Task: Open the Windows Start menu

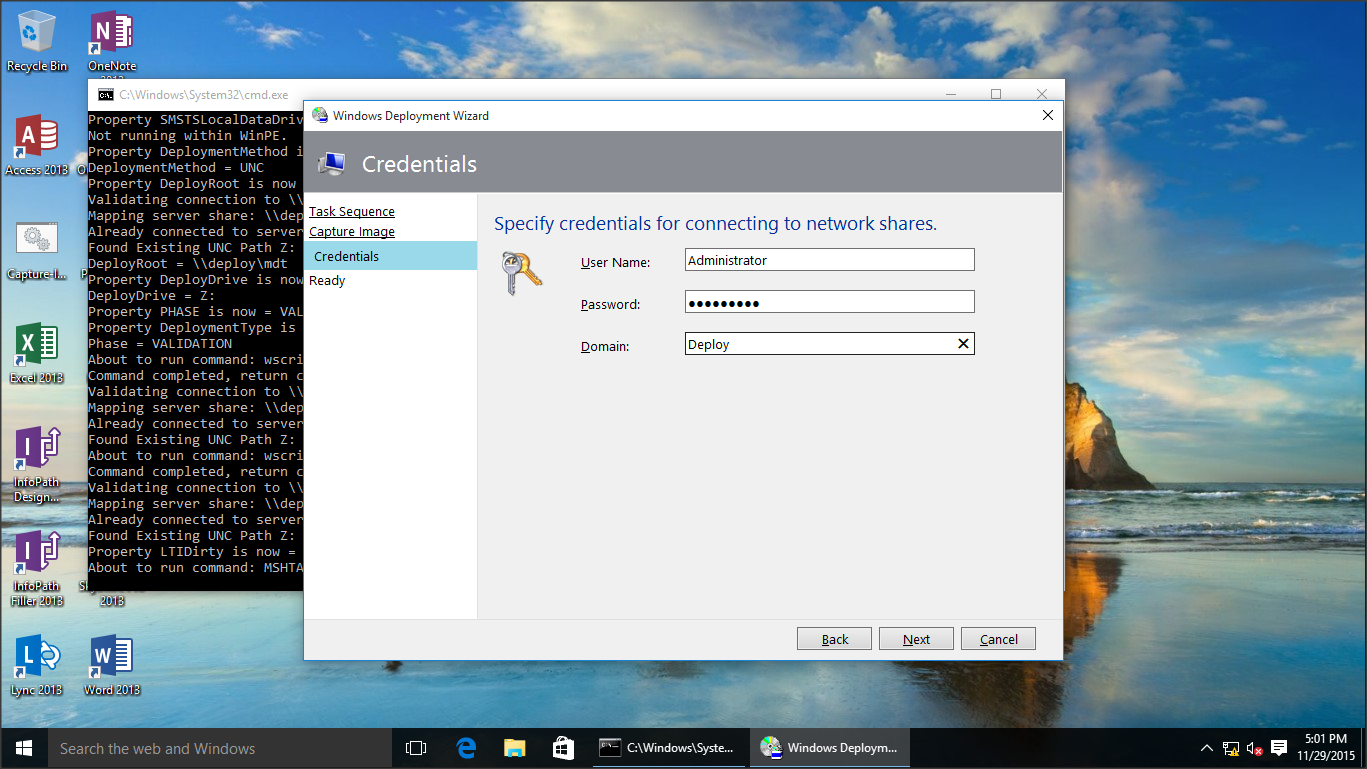Action: pyautogui.click(x=24, y=748)
